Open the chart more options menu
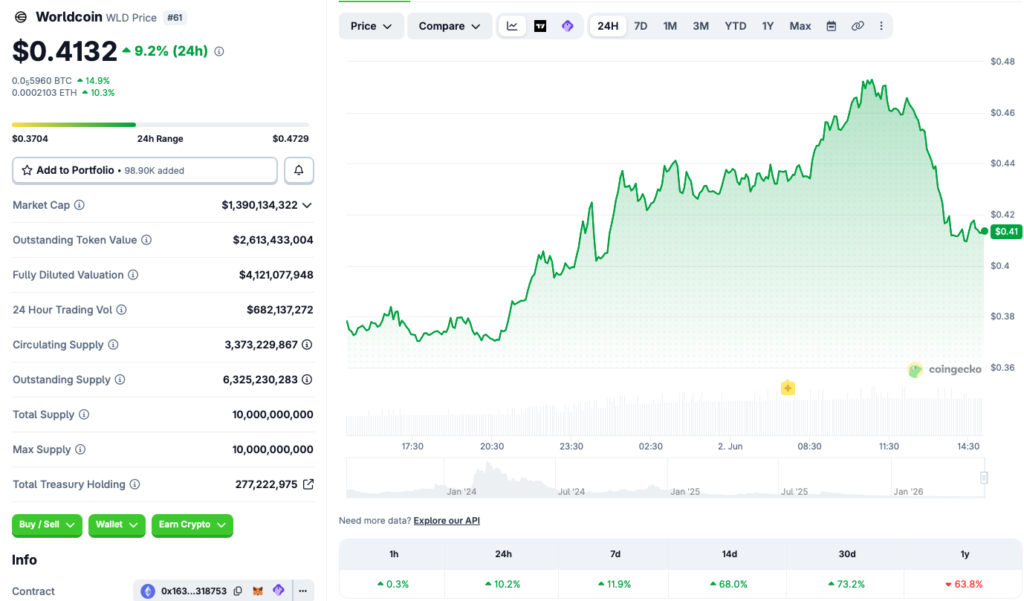The image size is (1024, 601). click(x=881, y=26)
